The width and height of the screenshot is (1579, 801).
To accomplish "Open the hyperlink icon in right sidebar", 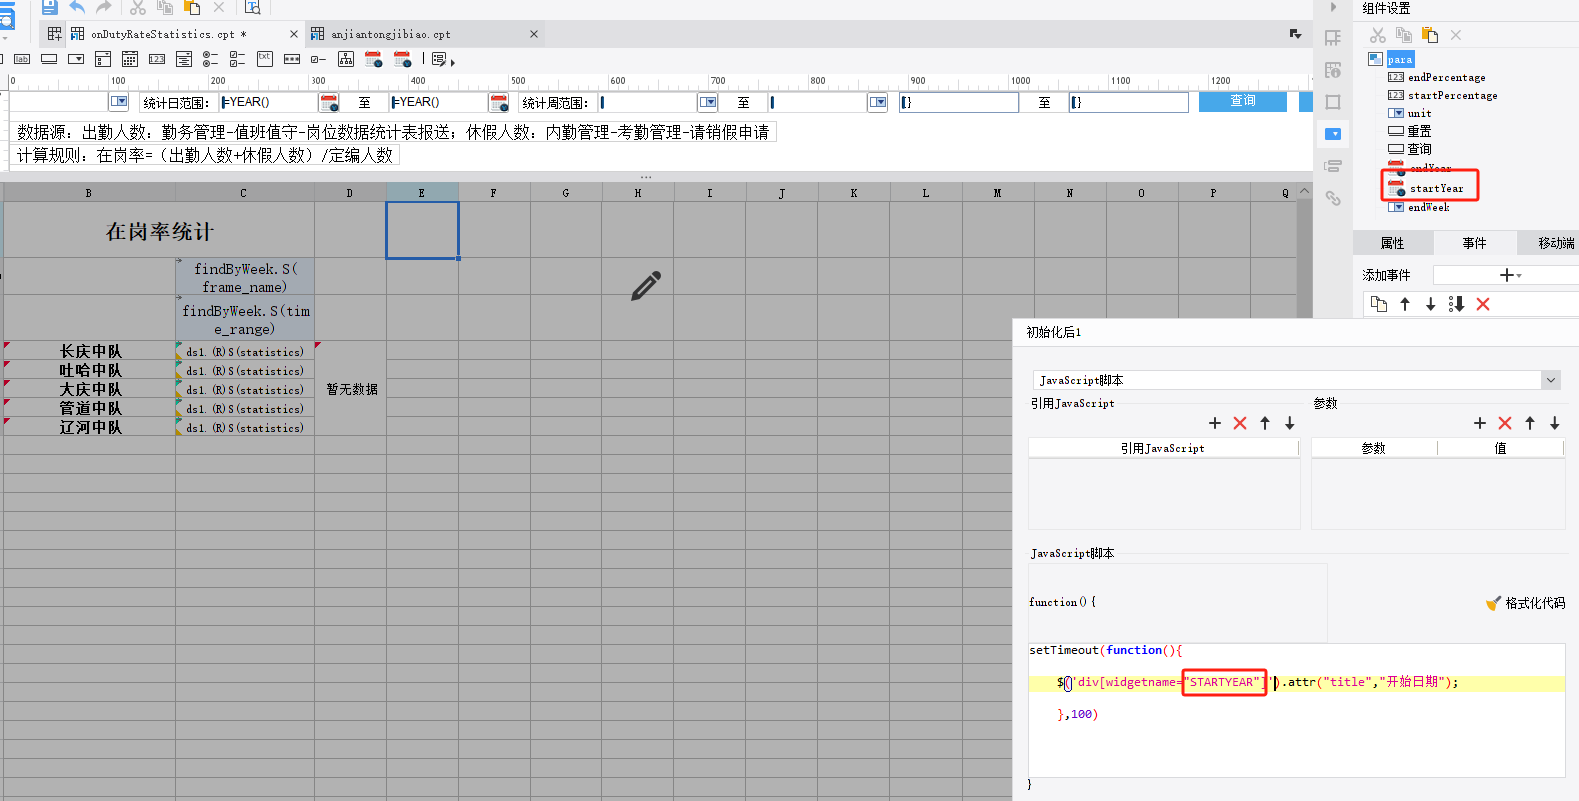I will tap(1333, 198).
